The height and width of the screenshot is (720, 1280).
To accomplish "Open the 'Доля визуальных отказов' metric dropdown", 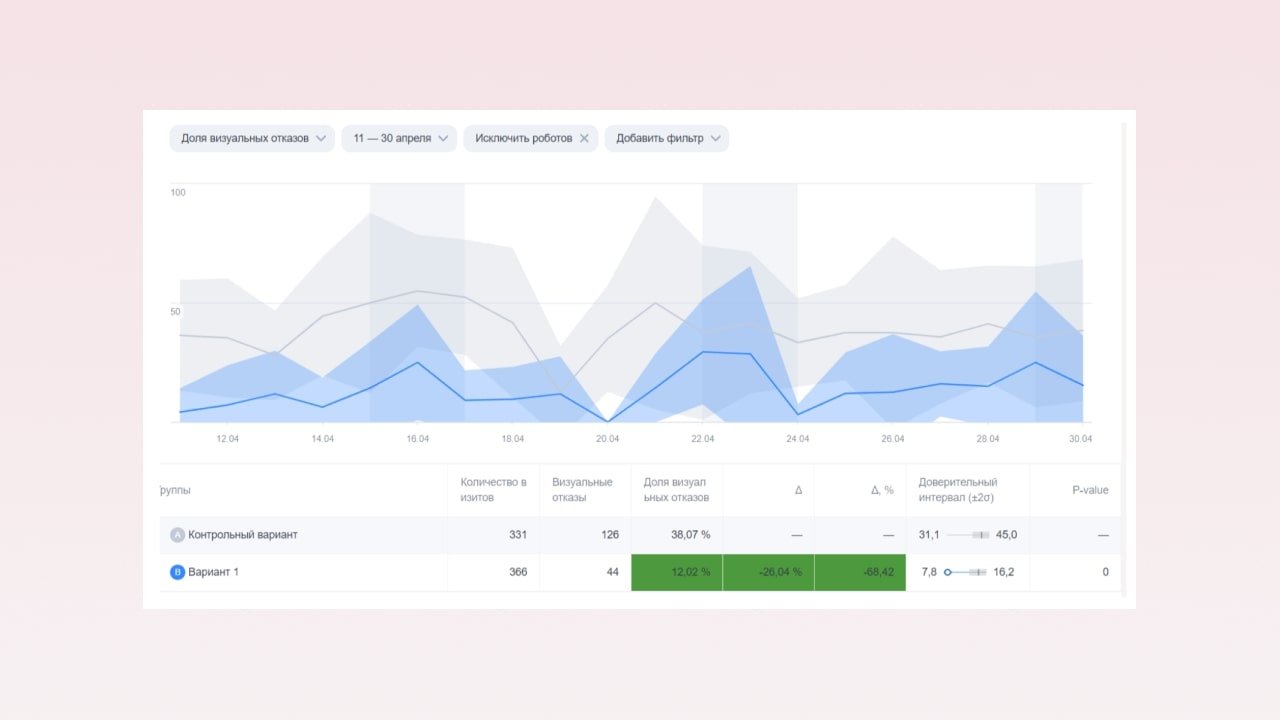I will (252, 139).
